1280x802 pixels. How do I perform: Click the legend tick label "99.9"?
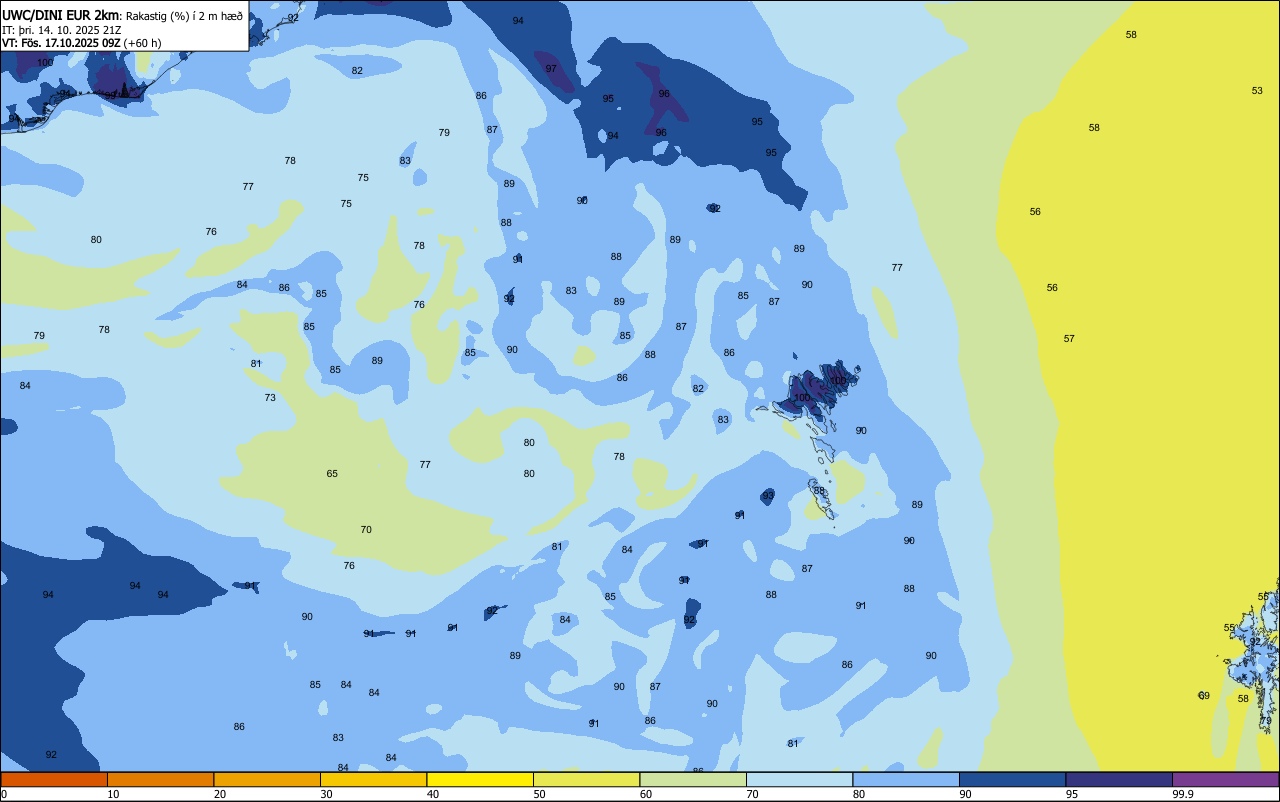pos(1183,794)
